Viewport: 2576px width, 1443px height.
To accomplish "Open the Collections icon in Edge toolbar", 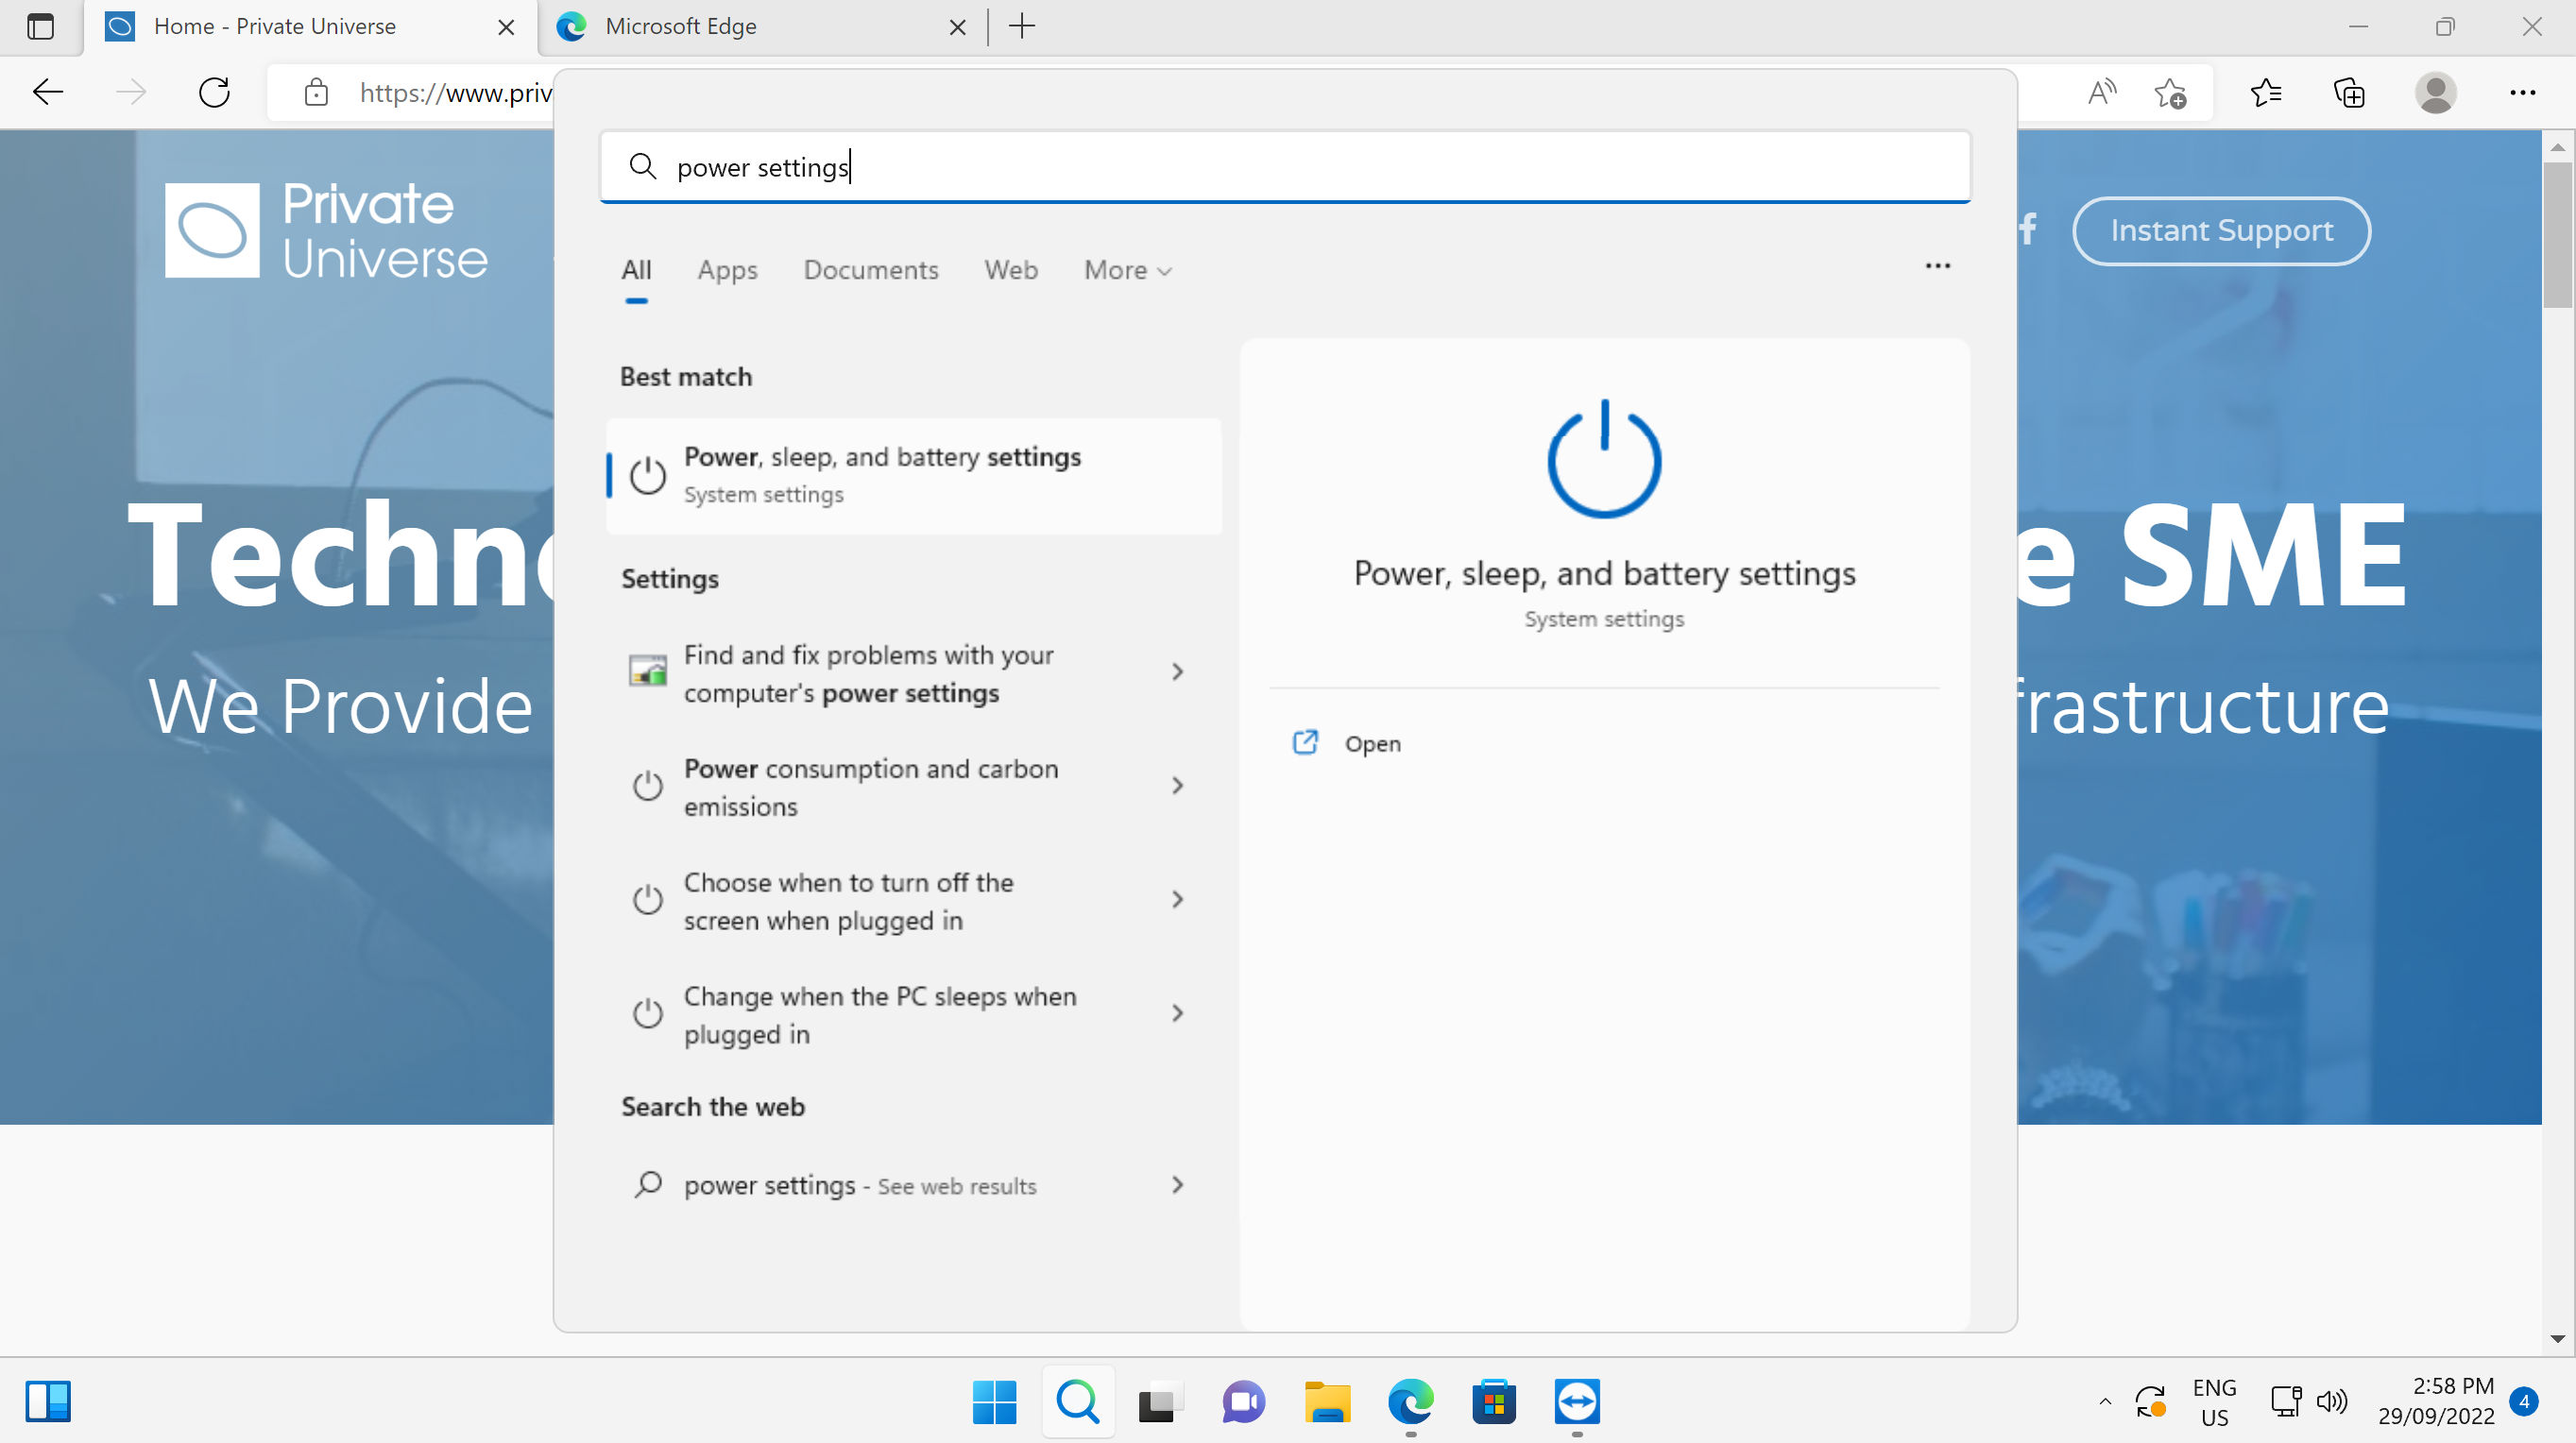I will (x=2348, y=93).
